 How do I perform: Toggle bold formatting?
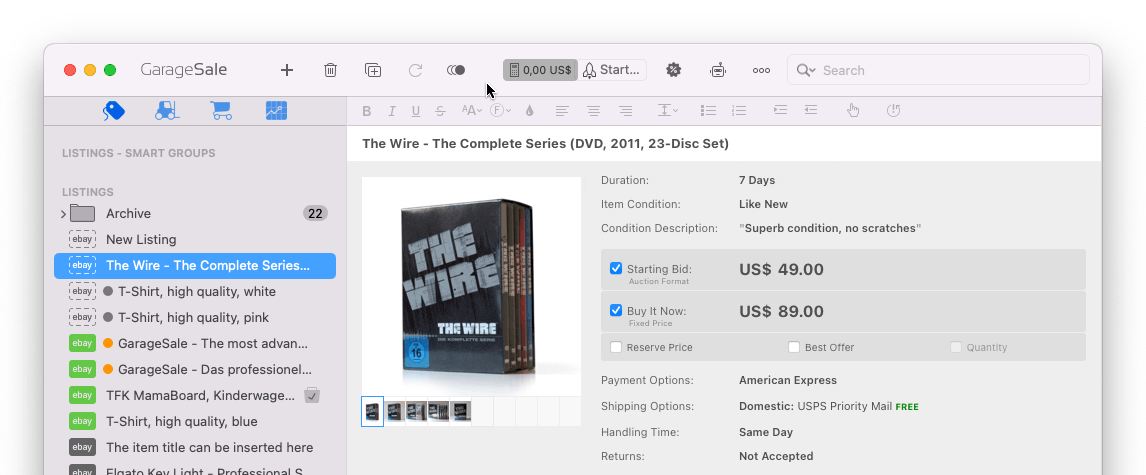[367, 111]
